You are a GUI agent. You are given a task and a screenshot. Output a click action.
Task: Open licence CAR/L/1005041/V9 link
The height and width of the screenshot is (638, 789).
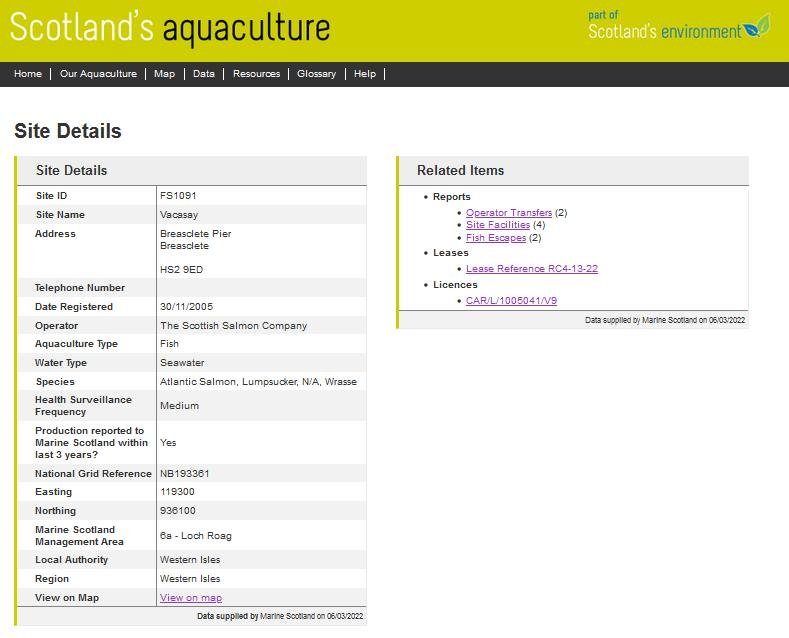pyautogui.click(x=511, y=301)
